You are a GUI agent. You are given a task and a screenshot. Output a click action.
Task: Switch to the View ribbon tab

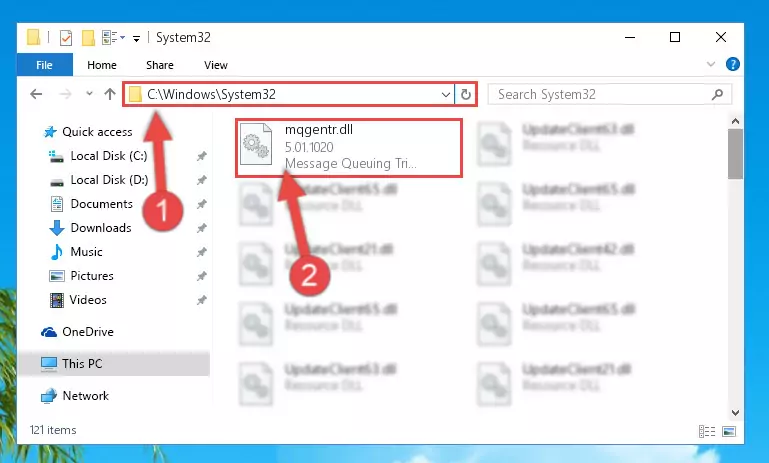(216, 65)
